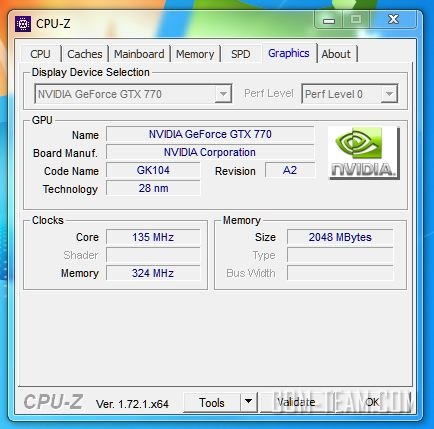Image resolution: width=434 pixels, height=429 pixels.
Task: Click the Validate button
Action: 296,402
